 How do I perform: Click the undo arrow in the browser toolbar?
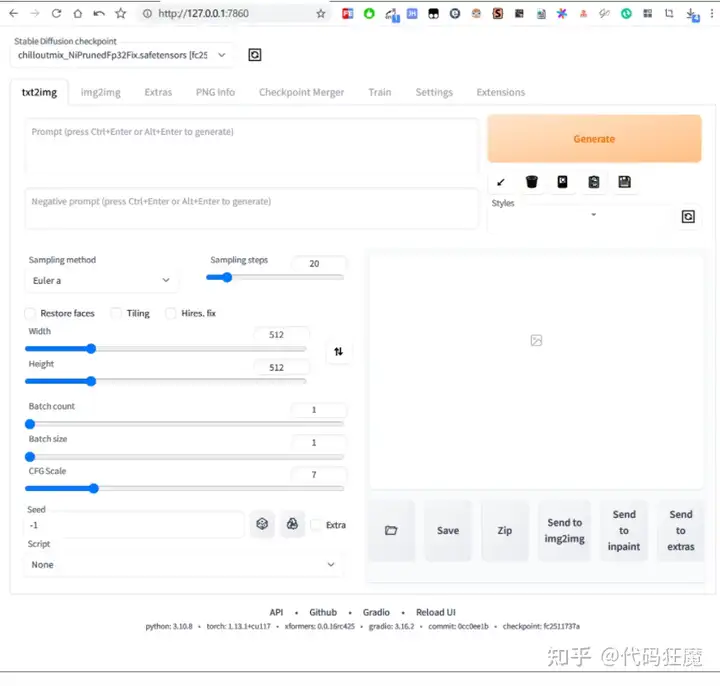[x=99, y=14]
